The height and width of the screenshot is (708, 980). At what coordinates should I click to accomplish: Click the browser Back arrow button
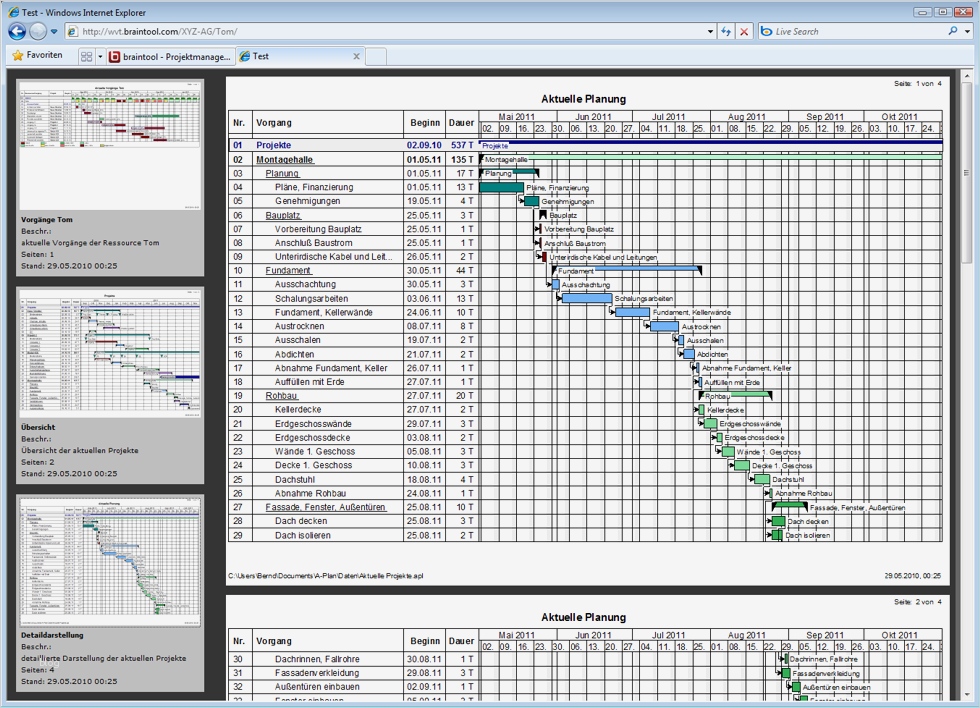pos(17,31)
